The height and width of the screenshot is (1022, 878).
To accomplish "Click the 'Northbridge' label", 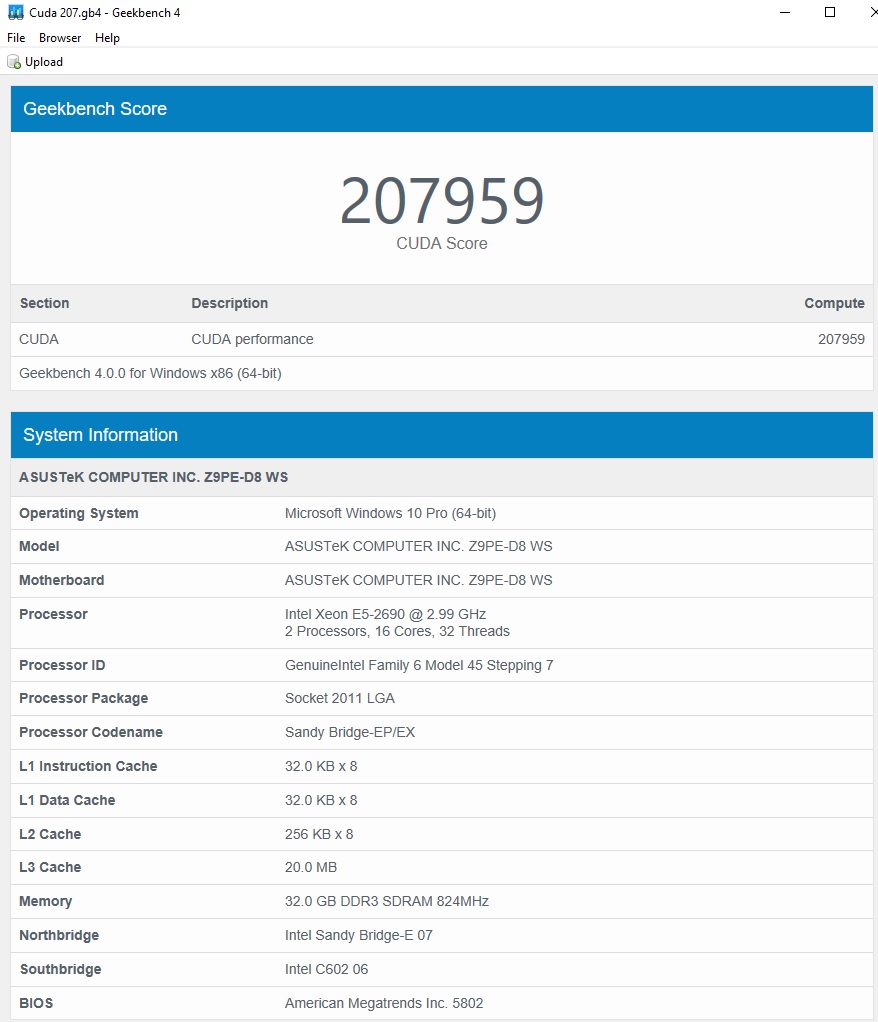I will [x=59, y=935].
